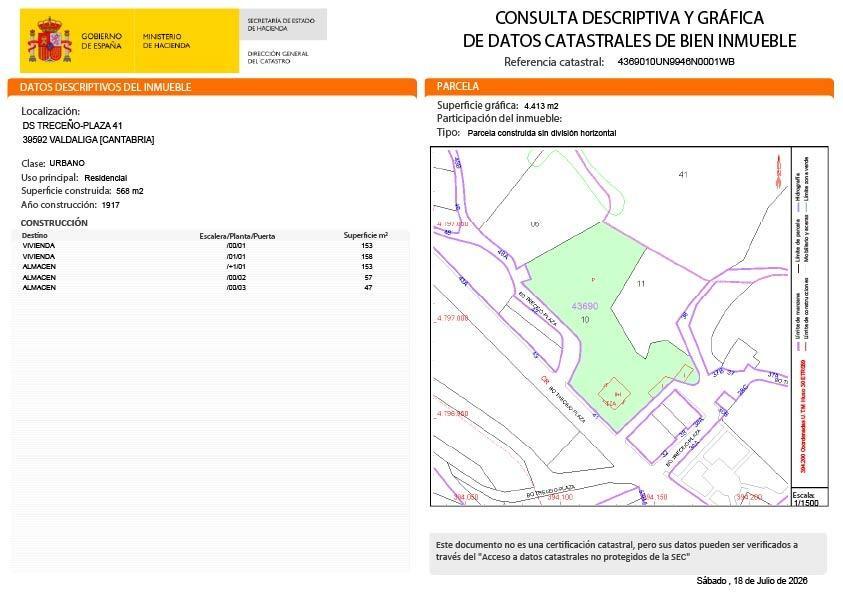Click coordinate label 394.100 on map
The width and height of the screenshot is (843, 595).
pos(560,497)
